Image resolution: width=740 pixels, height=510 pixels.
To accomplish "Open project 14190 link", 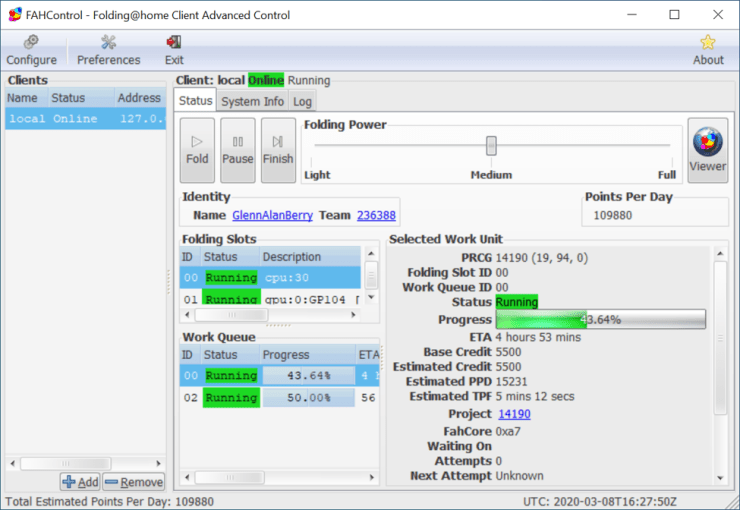I will pos(514,414).
